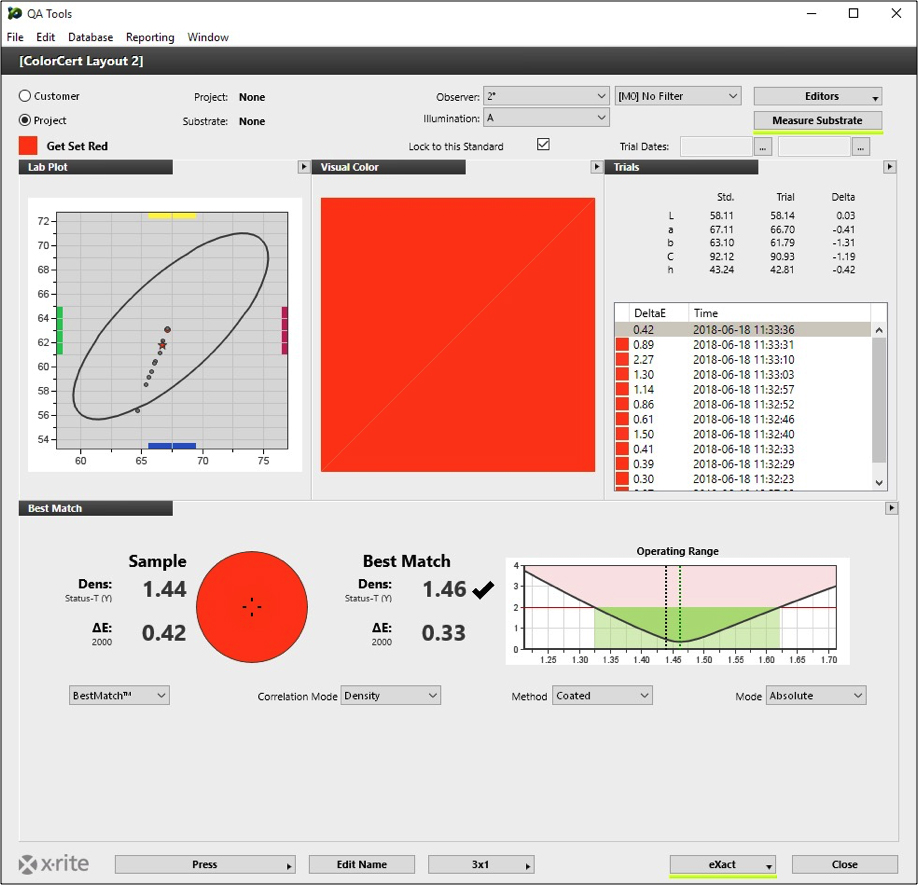
Task: Click the Edit Name button
Action: [x=361, y=864]
